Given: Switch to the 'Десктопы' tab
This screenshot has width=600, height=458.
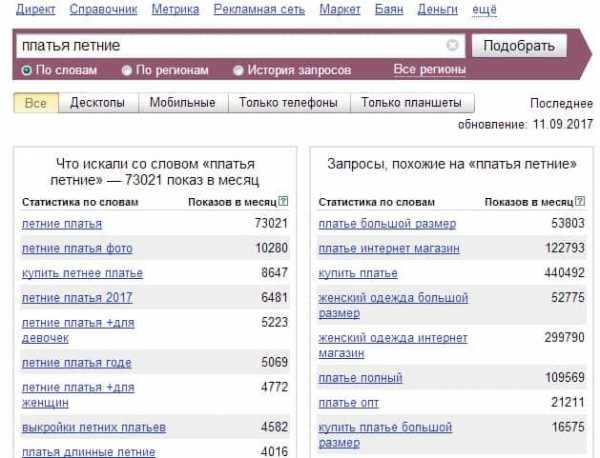Looking at the screenshot, I should [98, 103].
